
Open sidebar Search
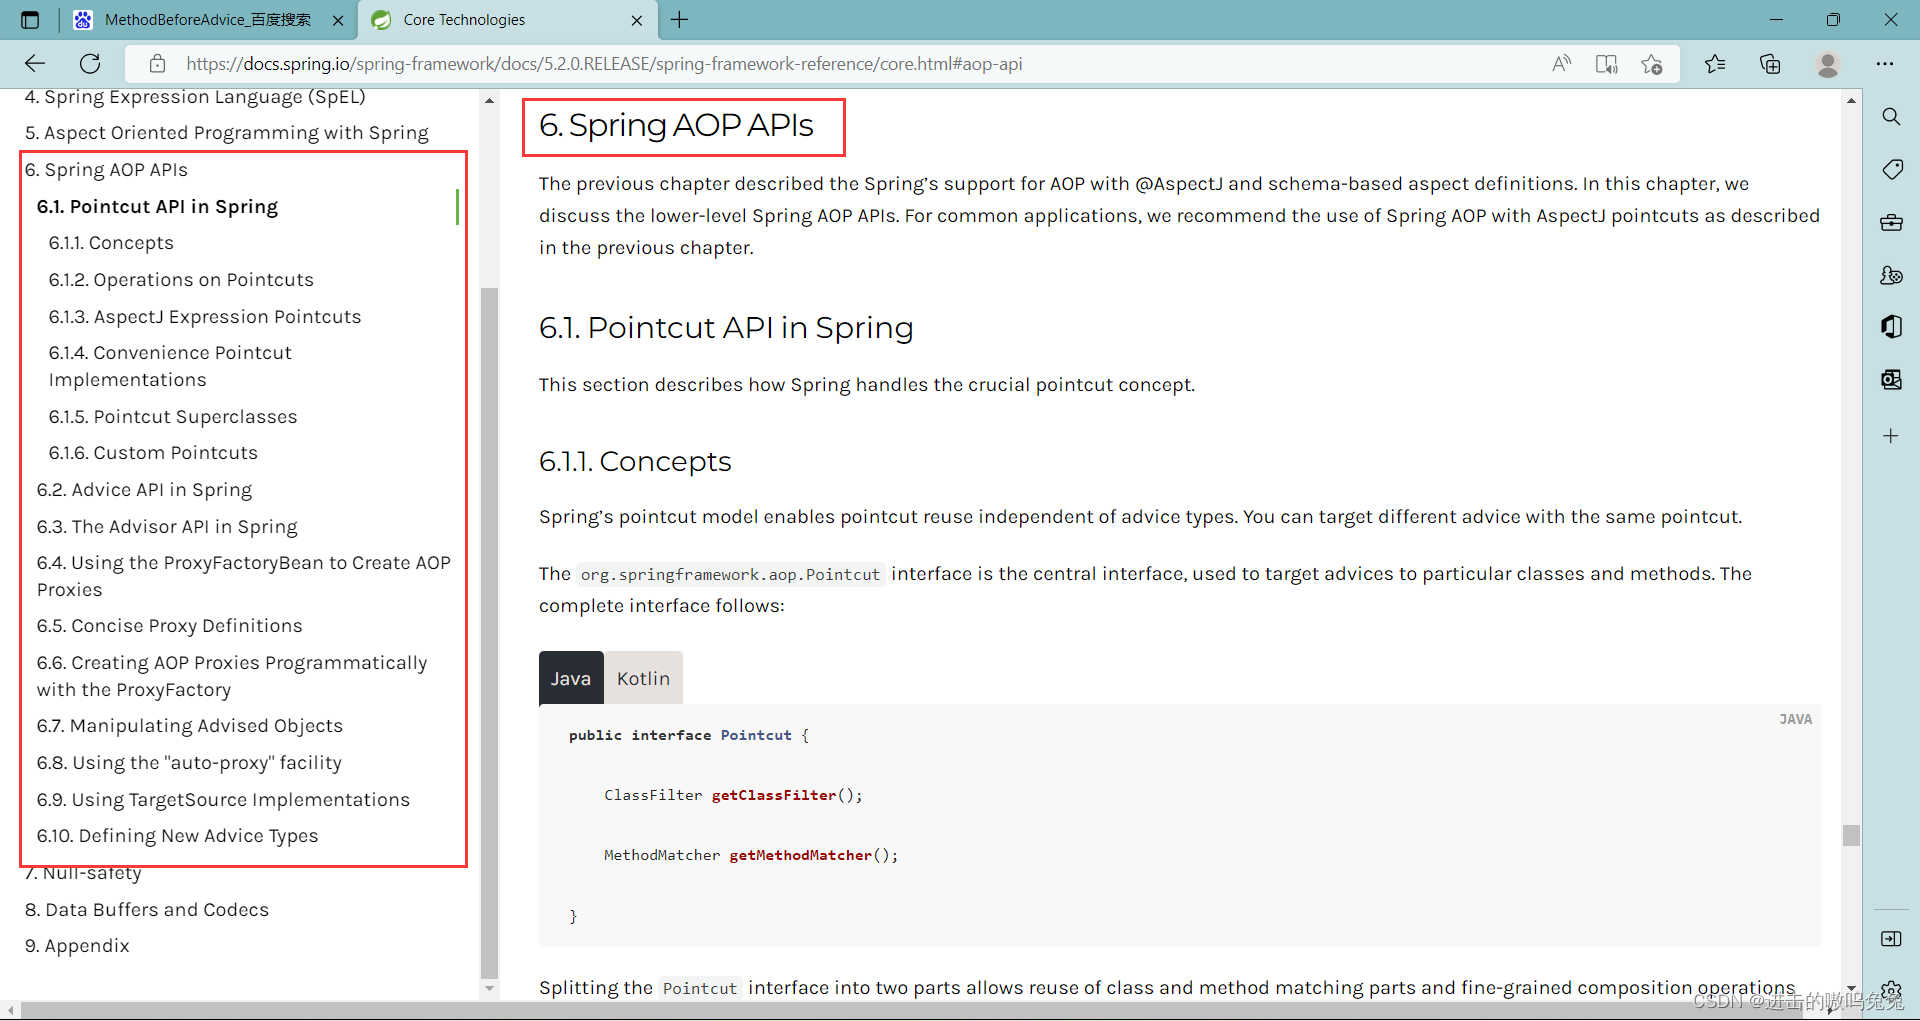[x=1891, y=117]
